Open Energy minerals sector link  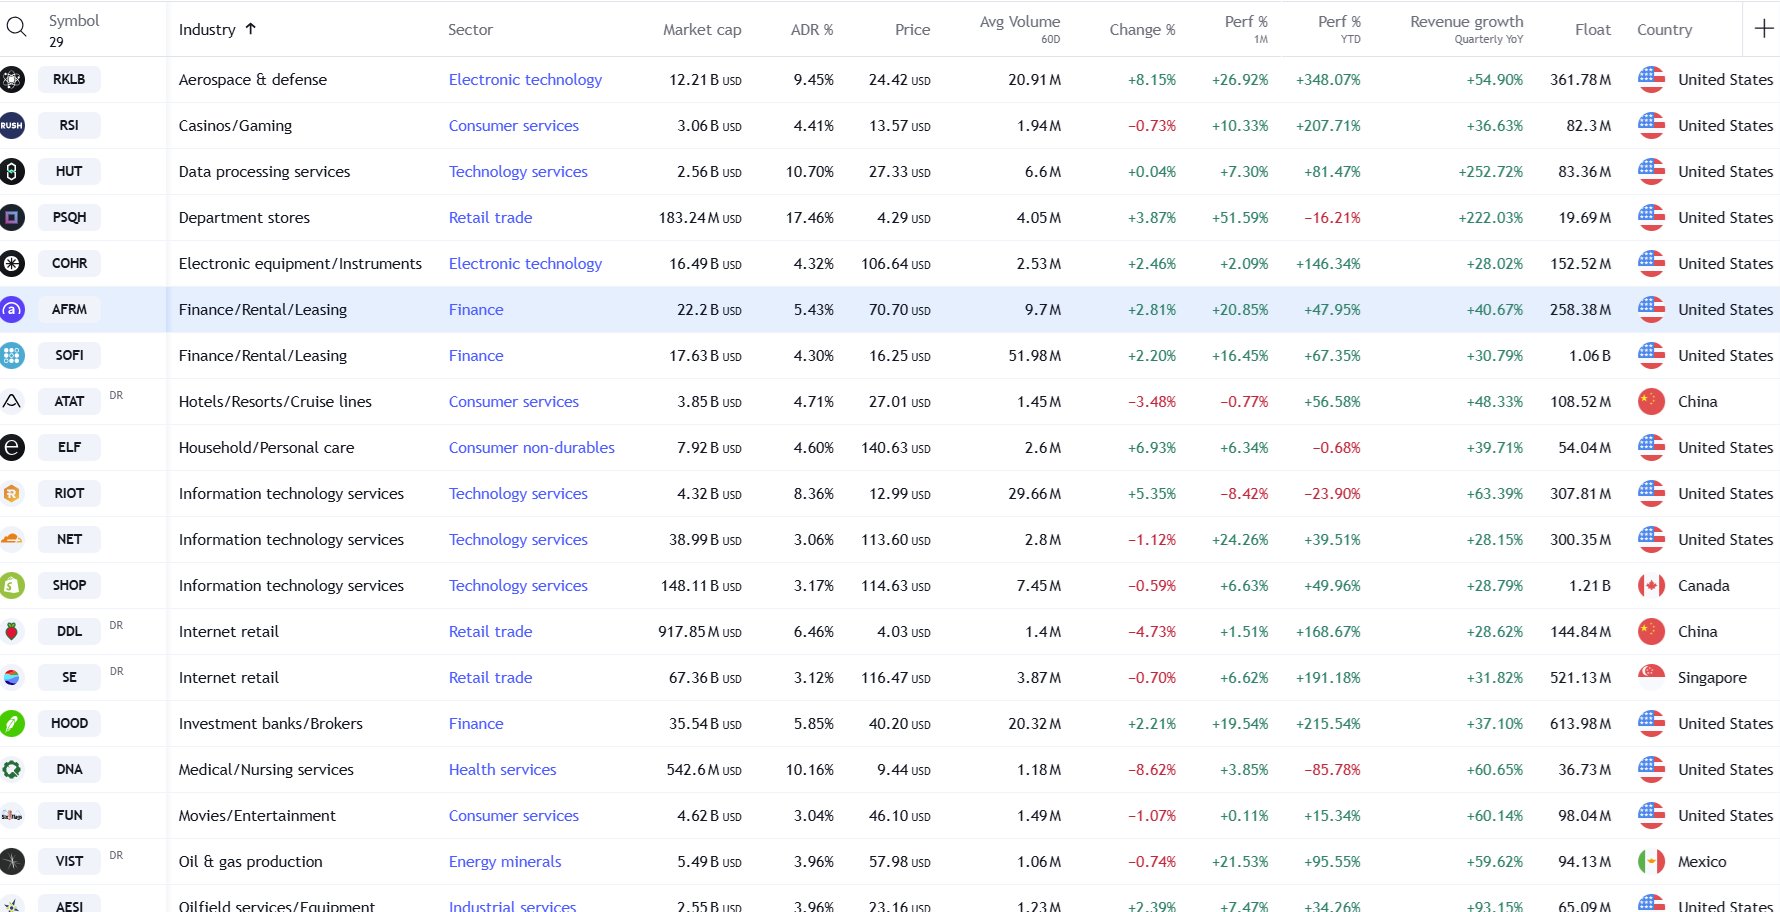pyautogui.click(x=504, y=861)
